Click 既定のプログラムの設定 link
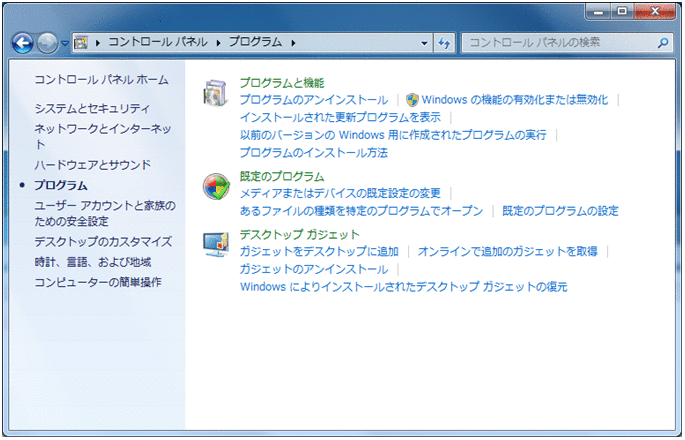This screenshot has width=685, height=440. (560, 211)
